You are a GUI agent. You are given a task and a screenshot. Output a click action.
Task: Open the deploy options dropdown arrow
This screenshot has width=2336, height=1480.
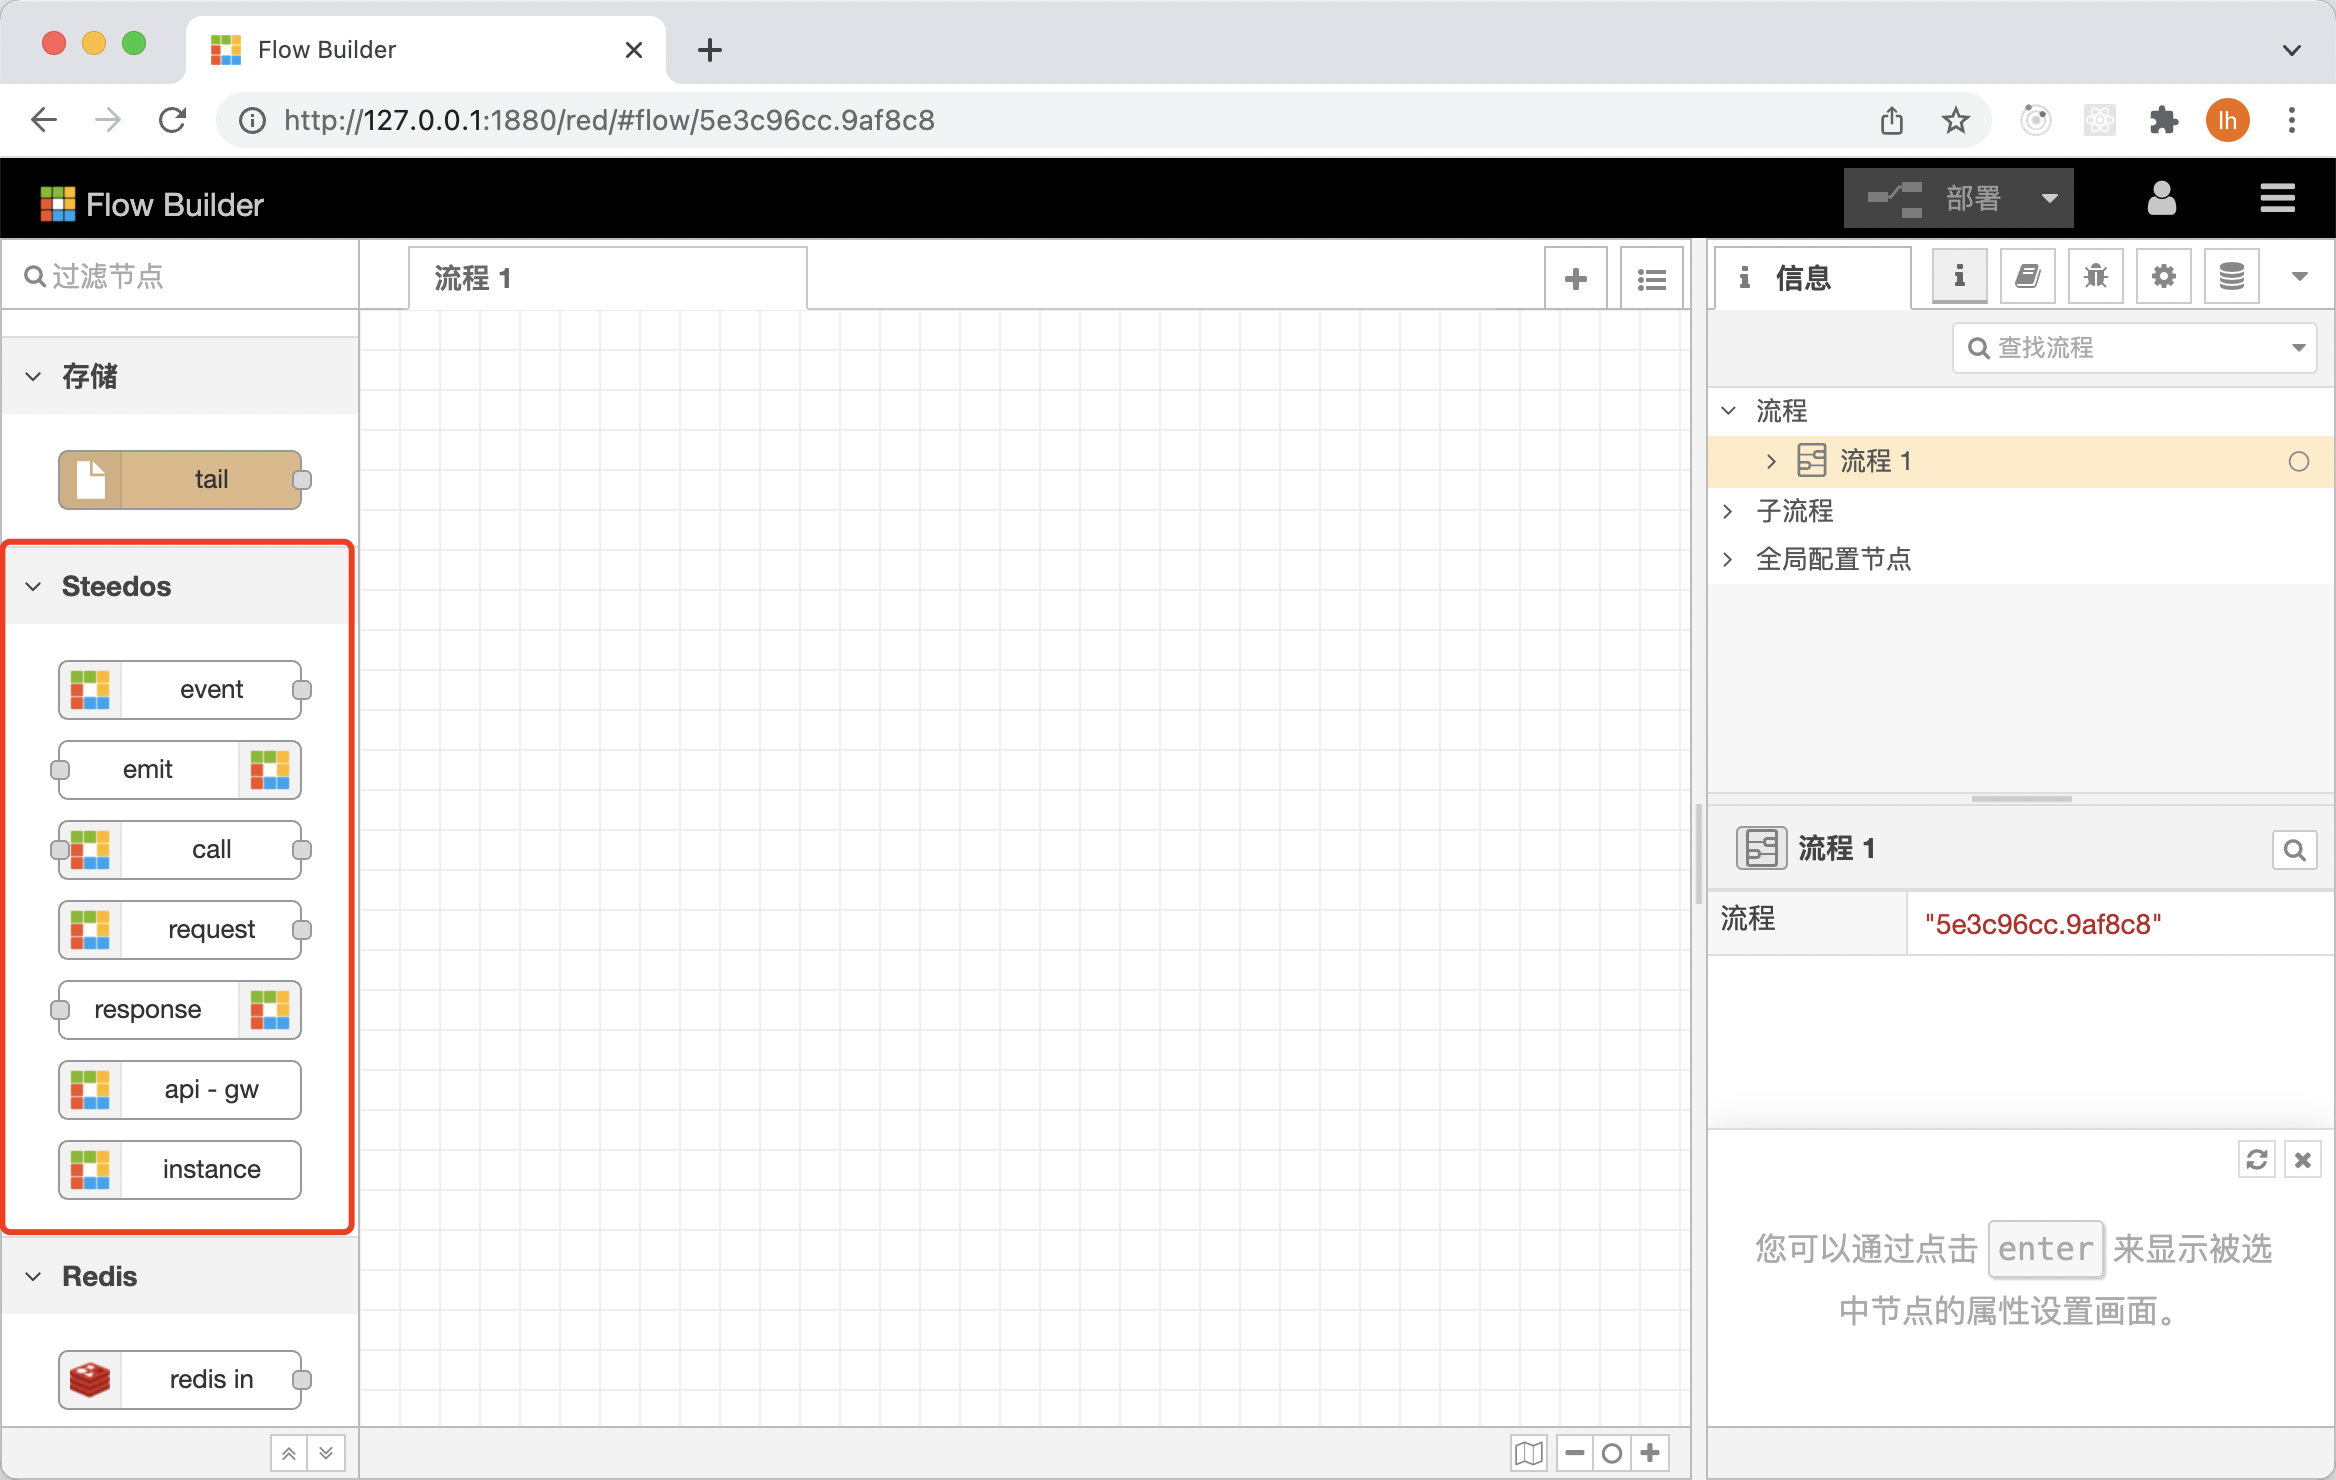point(2050,198)
